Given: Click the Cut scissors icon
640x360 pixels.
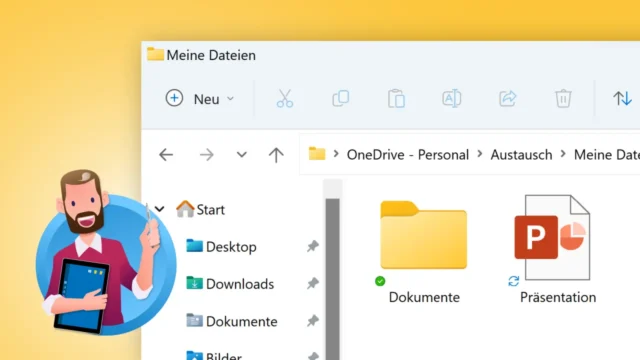Looking at the screenshot, I should [x=285, y=99].
